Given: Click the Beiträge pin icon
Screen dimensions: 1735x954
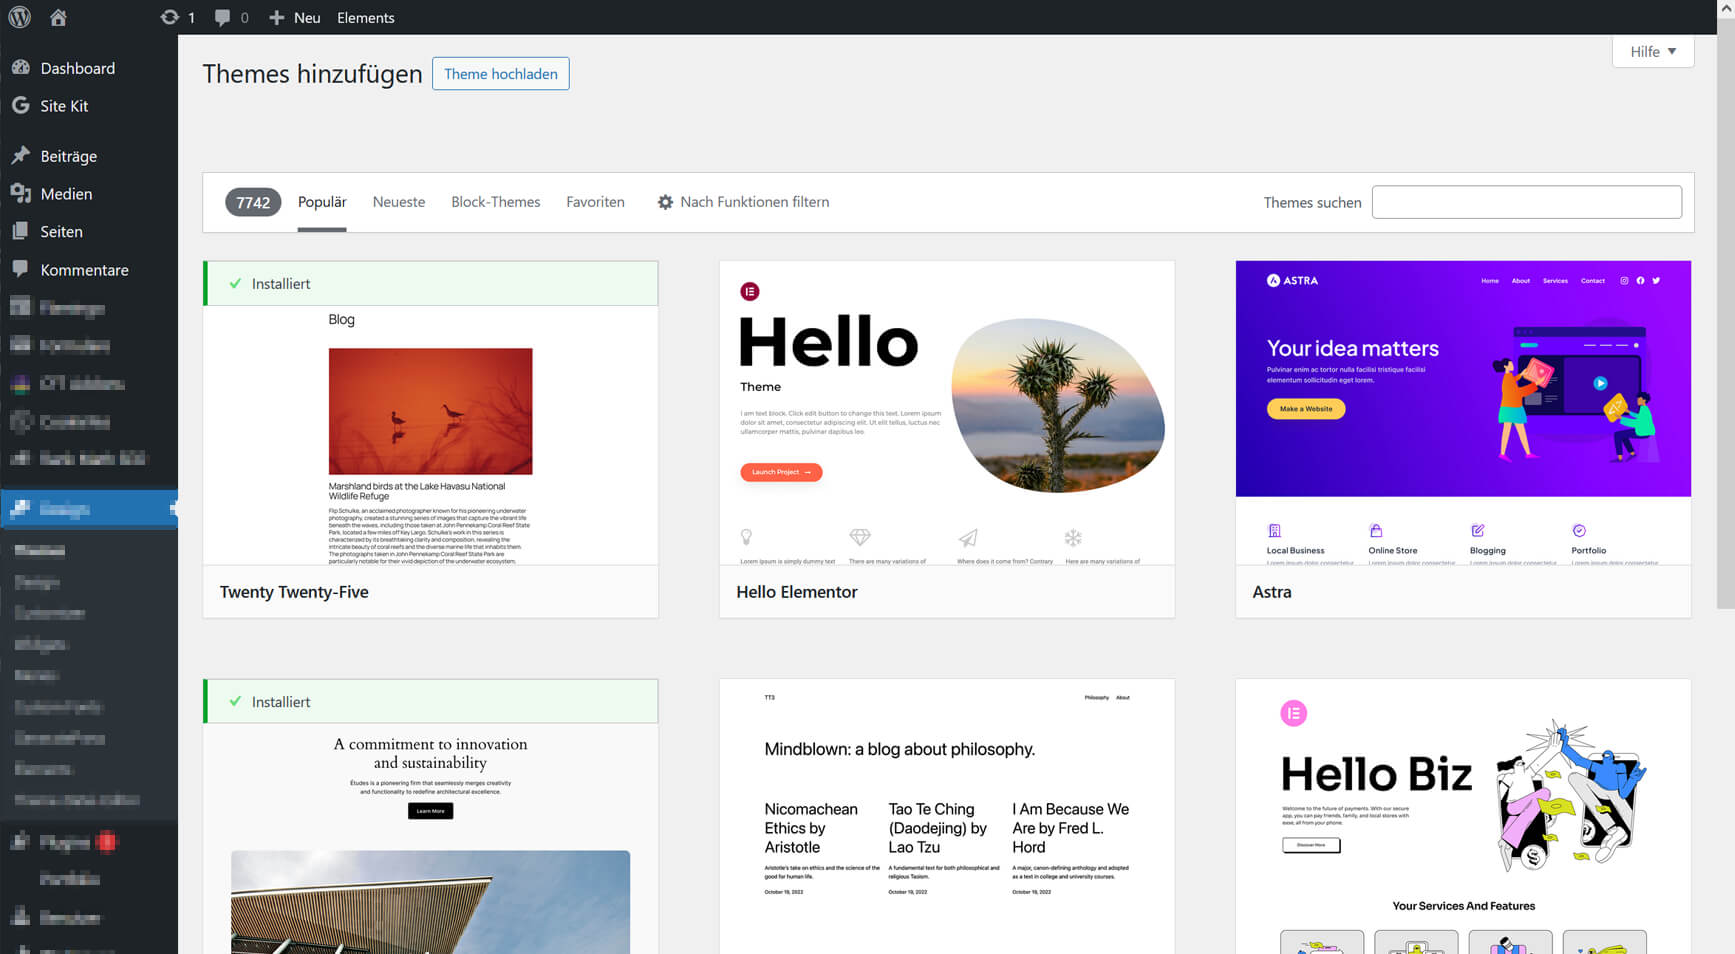Looking at the screenshot, I should pos(20,156).
